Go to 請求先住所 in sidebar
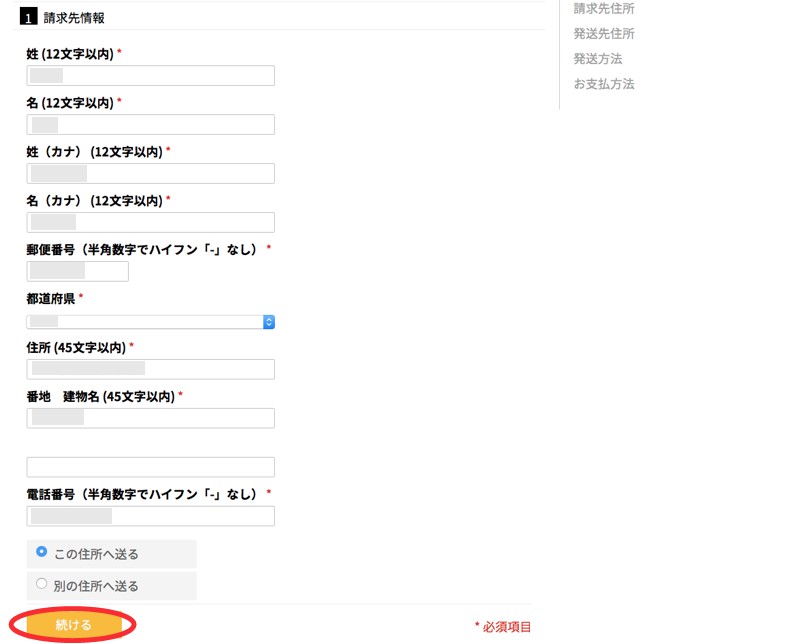This screenshot has height=644, width=800. [603, 9]
